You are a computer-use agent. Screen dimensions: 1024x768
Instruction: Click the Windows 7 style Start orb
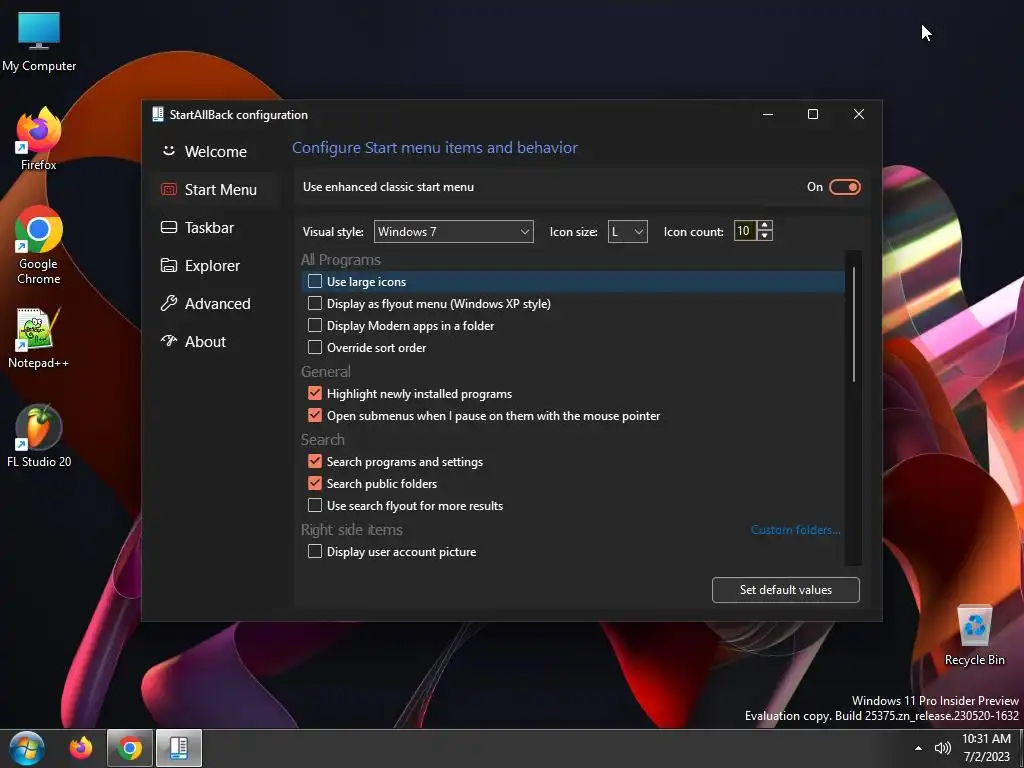(27, 748)
